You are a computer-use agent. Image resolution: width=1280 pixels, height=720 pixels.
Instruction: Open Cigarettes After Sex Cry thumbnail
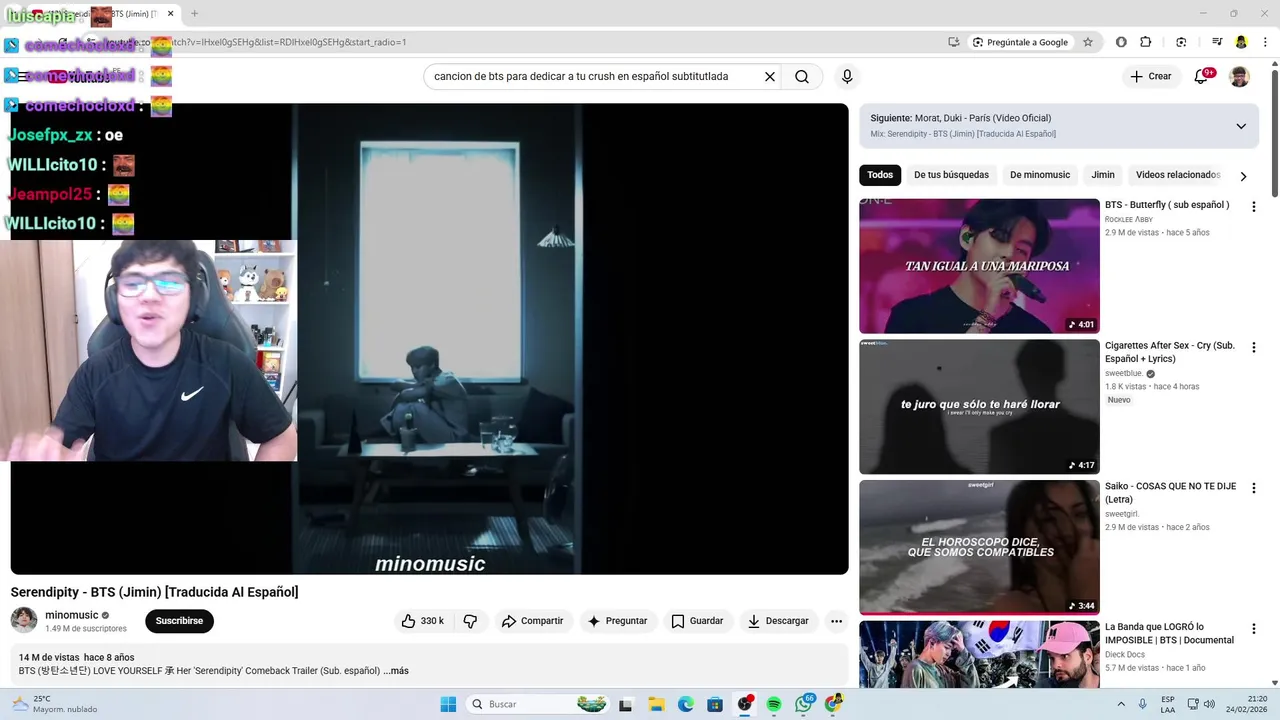[979, 407]
